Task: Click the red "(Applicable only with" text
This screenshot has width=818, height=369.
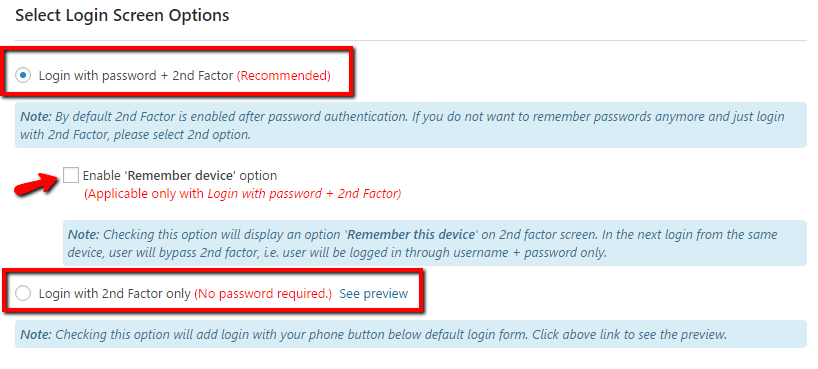Action: (145, 194)
